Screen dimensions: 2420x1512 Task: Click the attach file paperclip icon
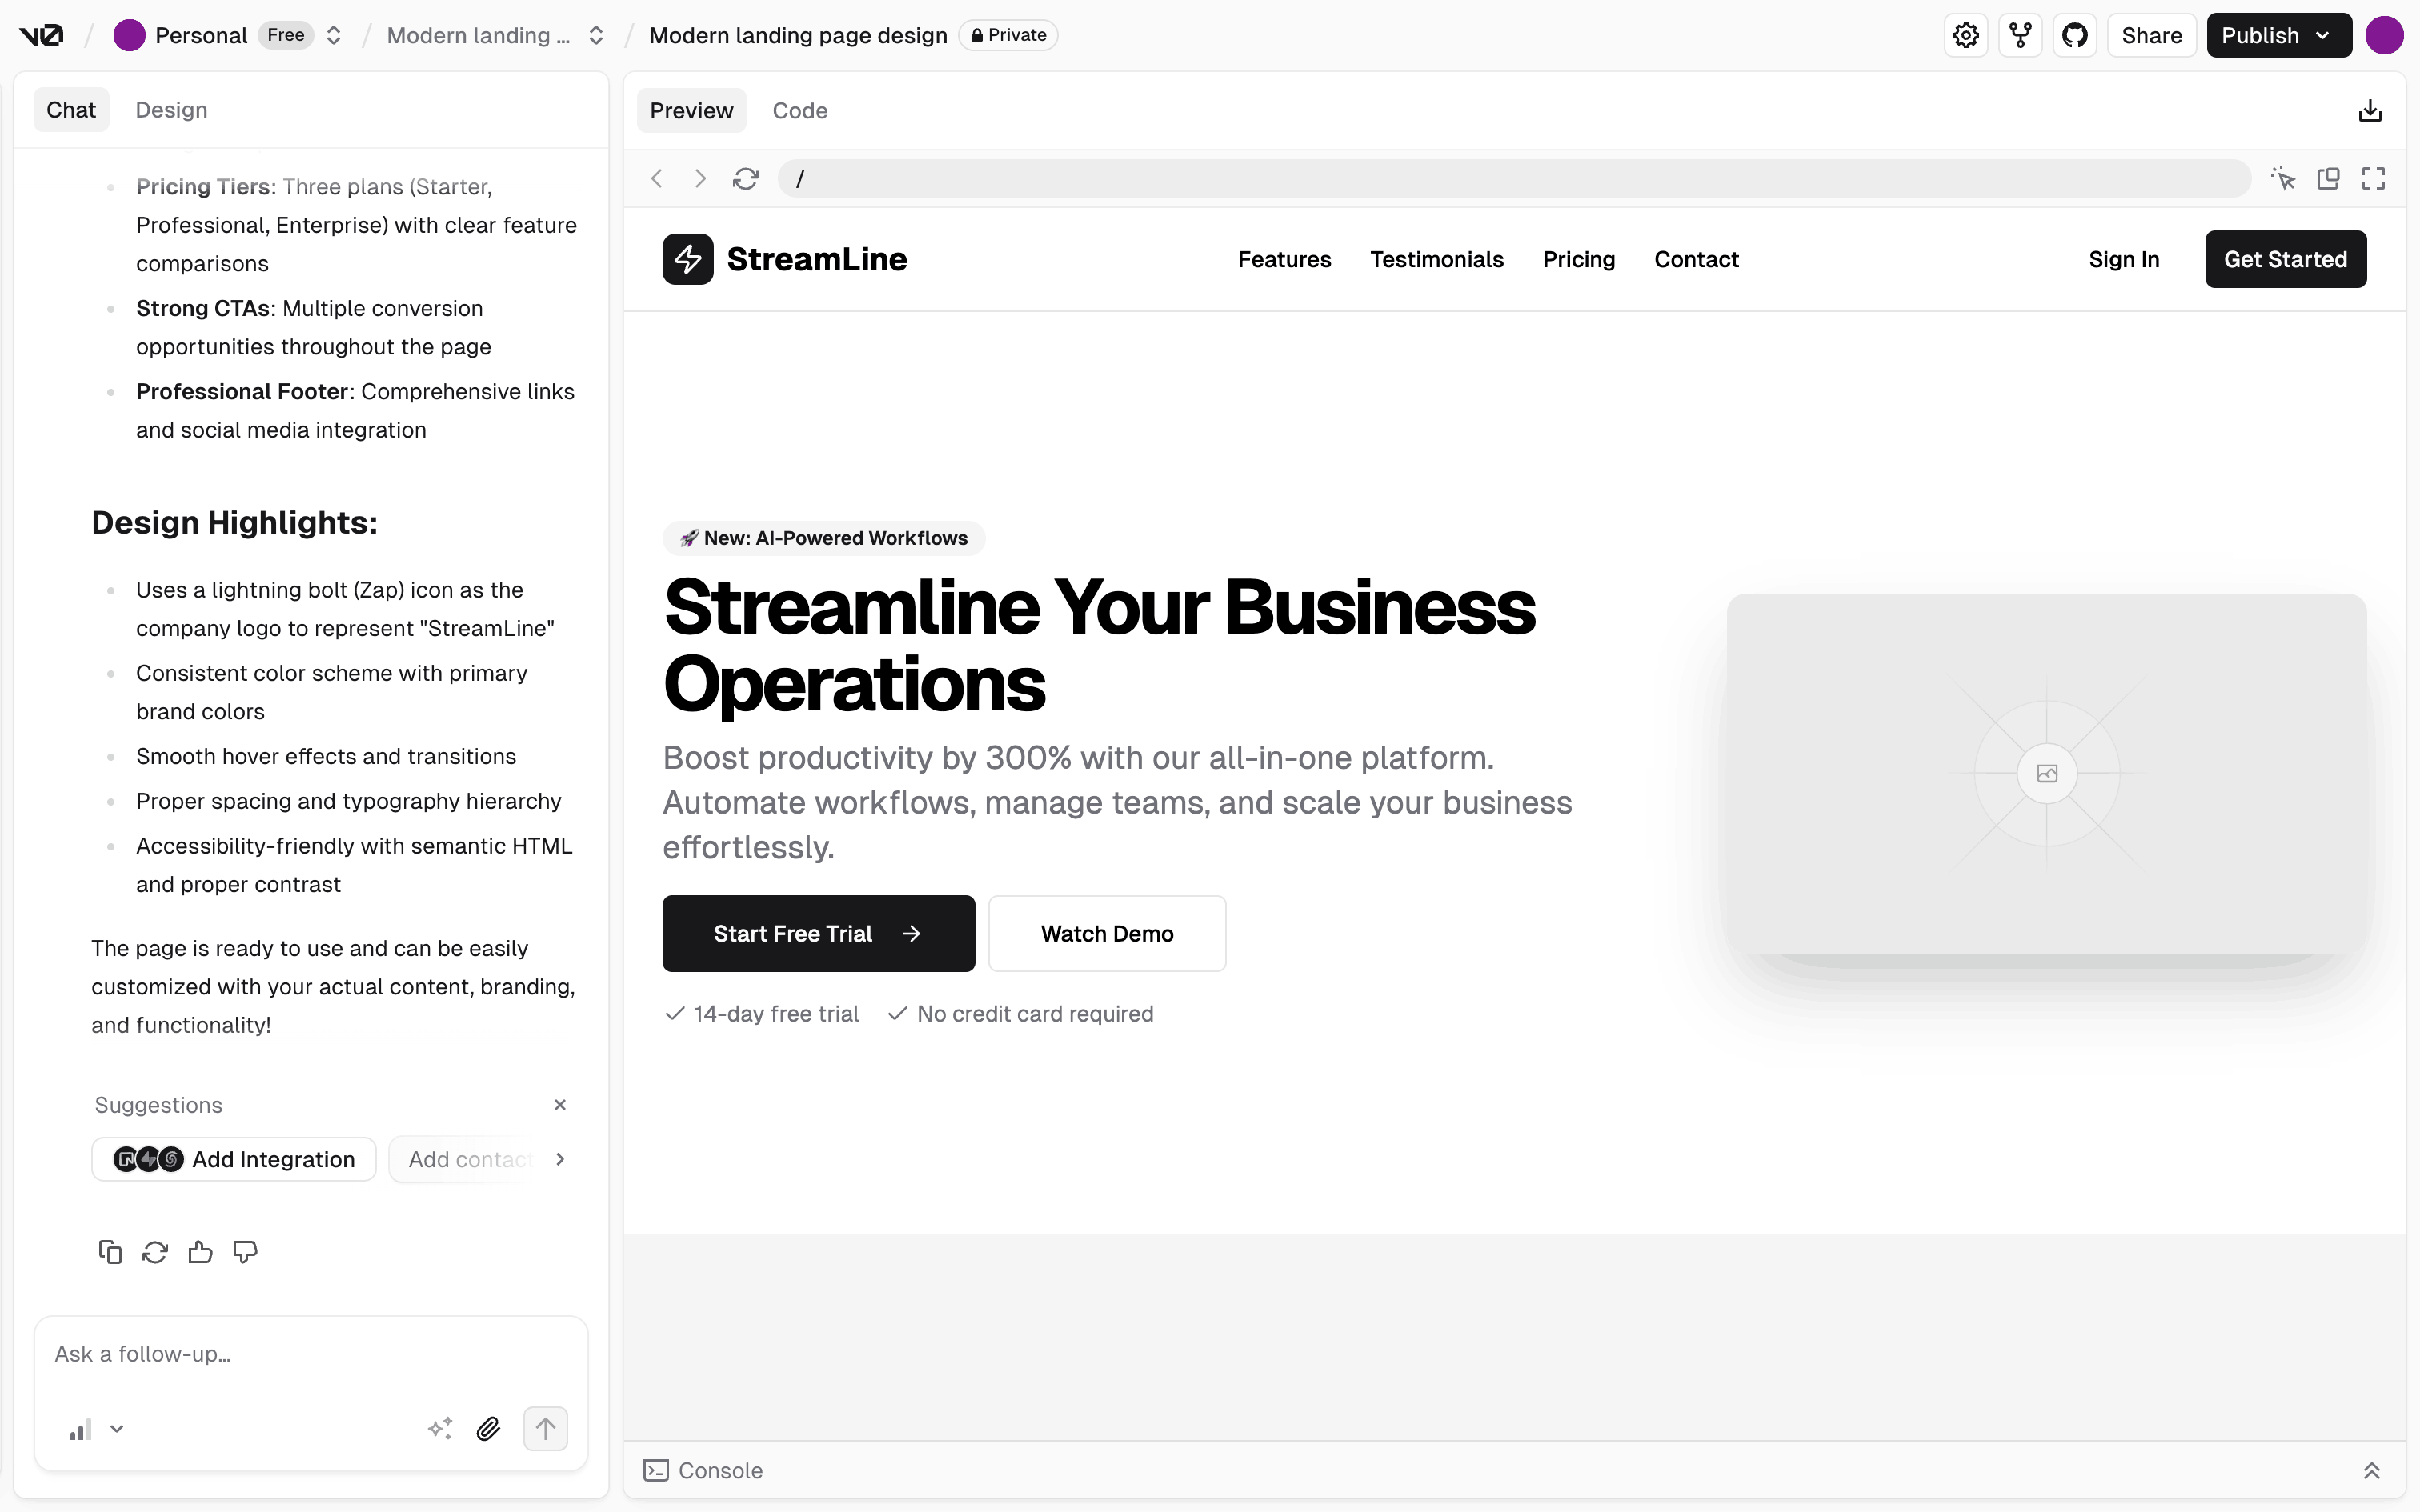pos(488,1429)
